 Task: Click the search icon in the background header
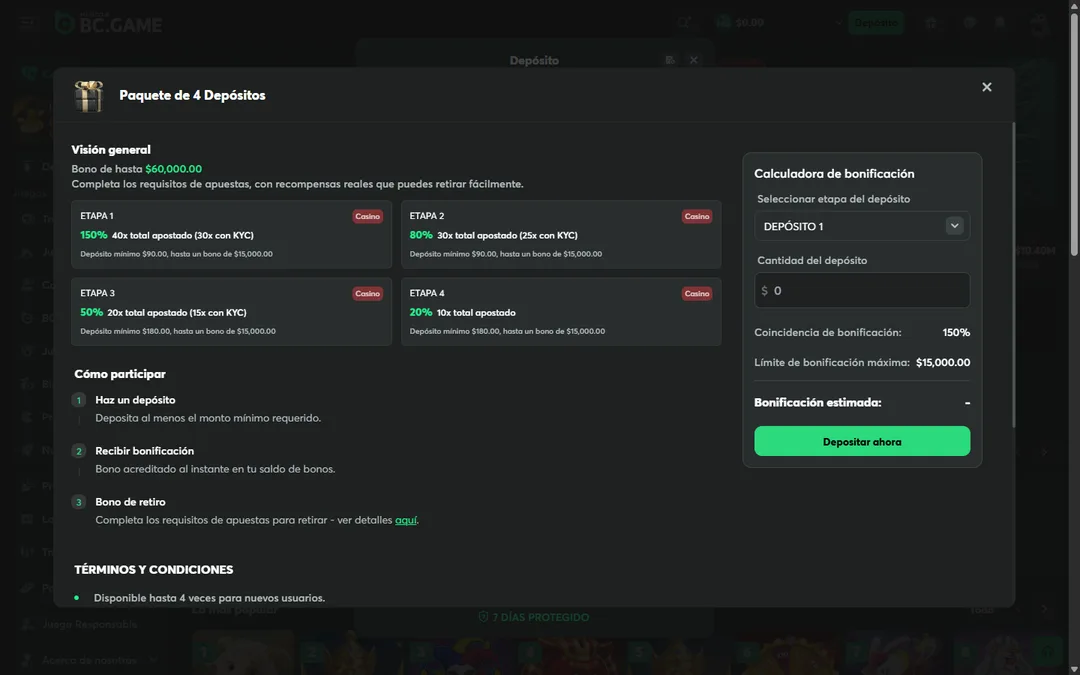pos(684,23)
